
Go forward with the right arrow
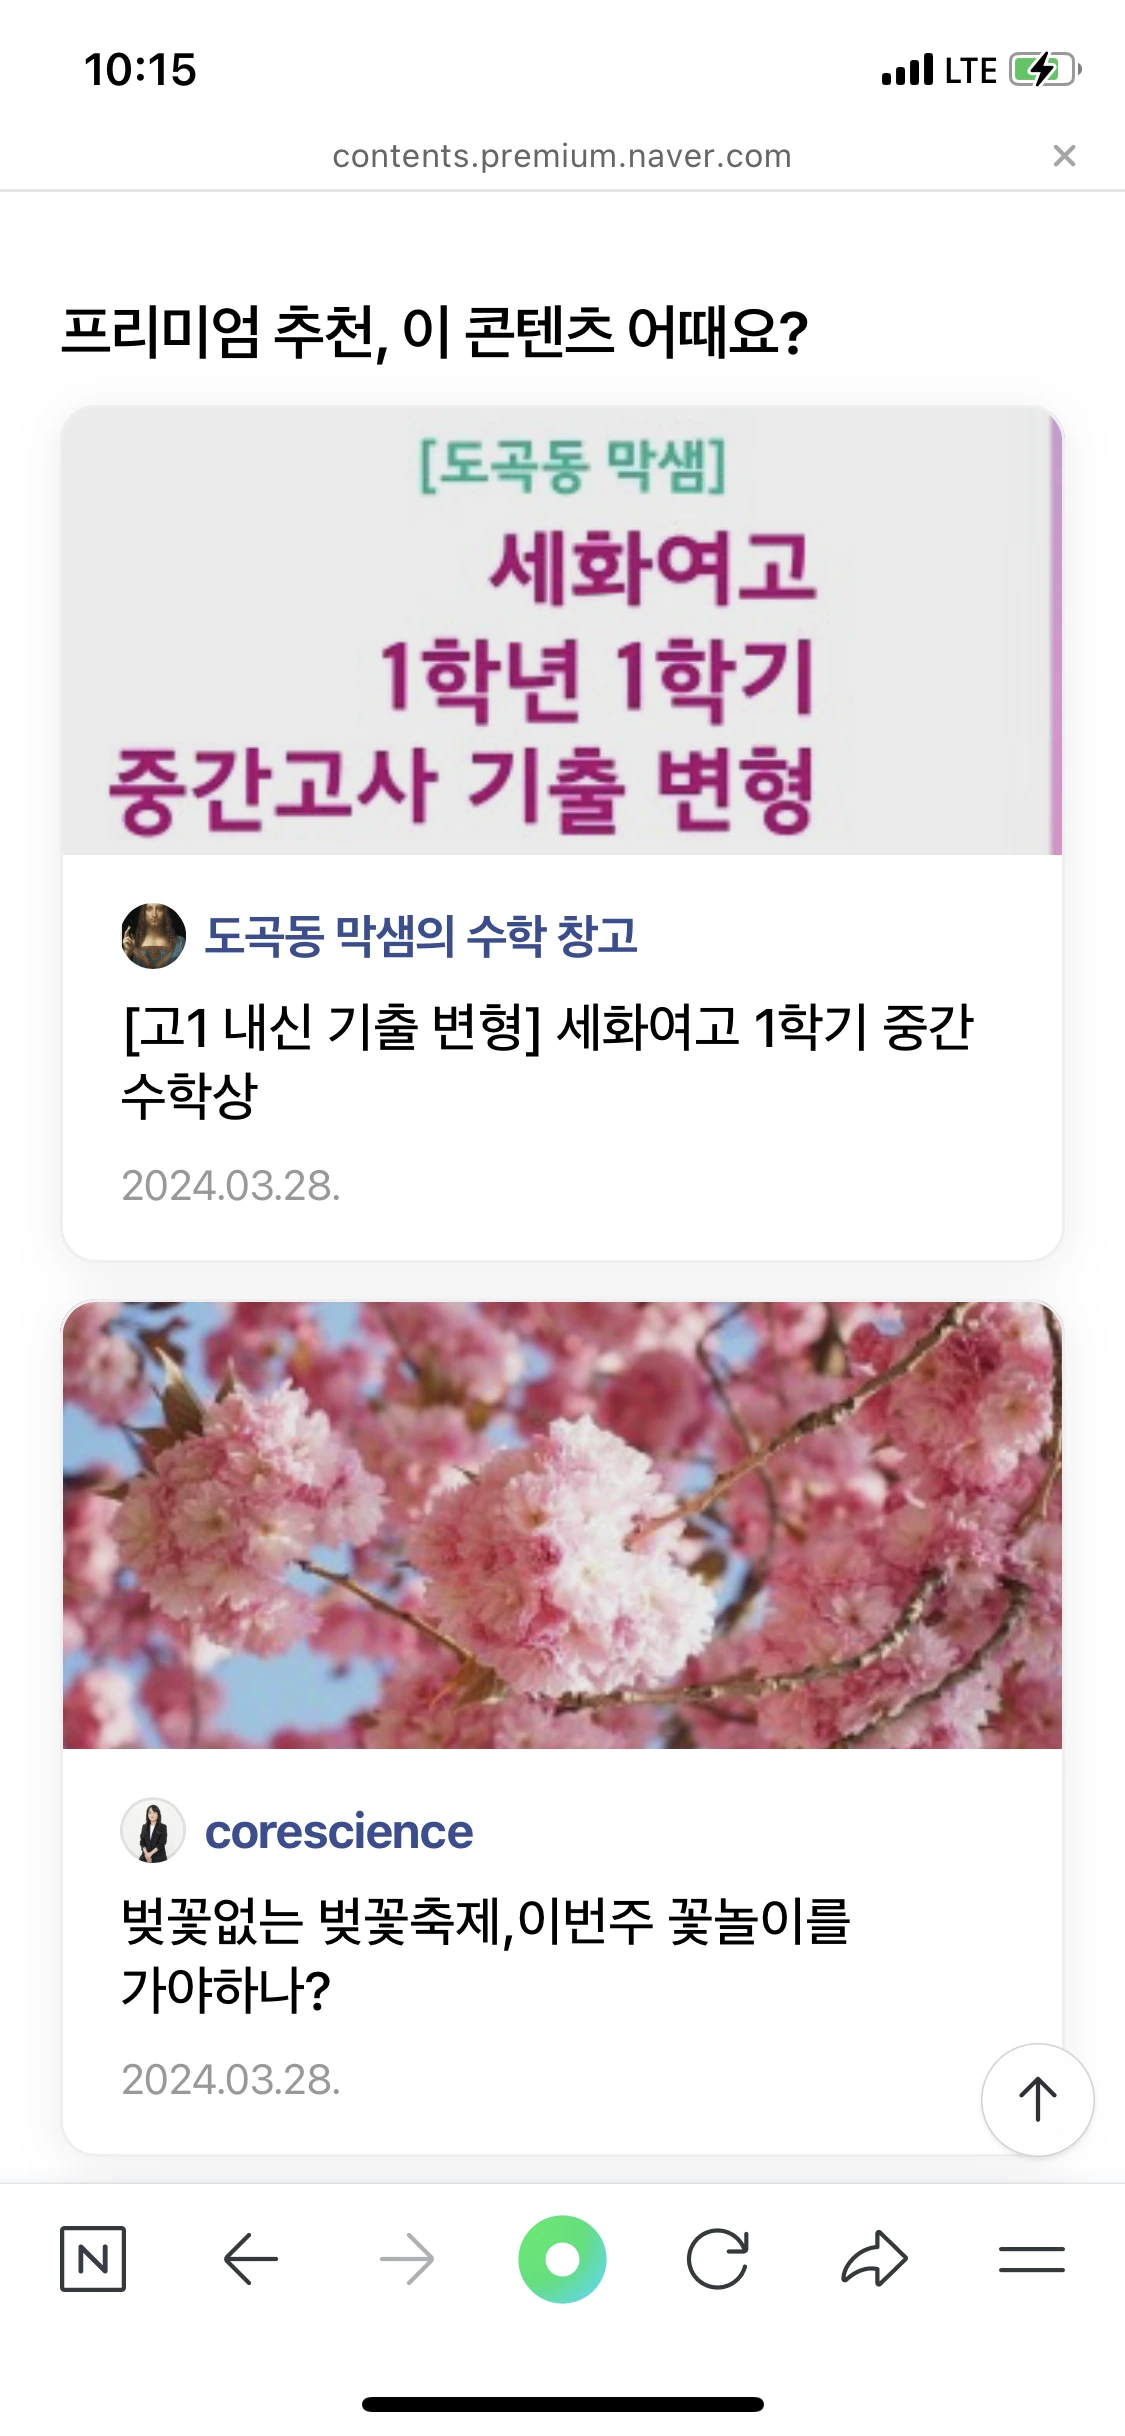tap(407, 2259)
